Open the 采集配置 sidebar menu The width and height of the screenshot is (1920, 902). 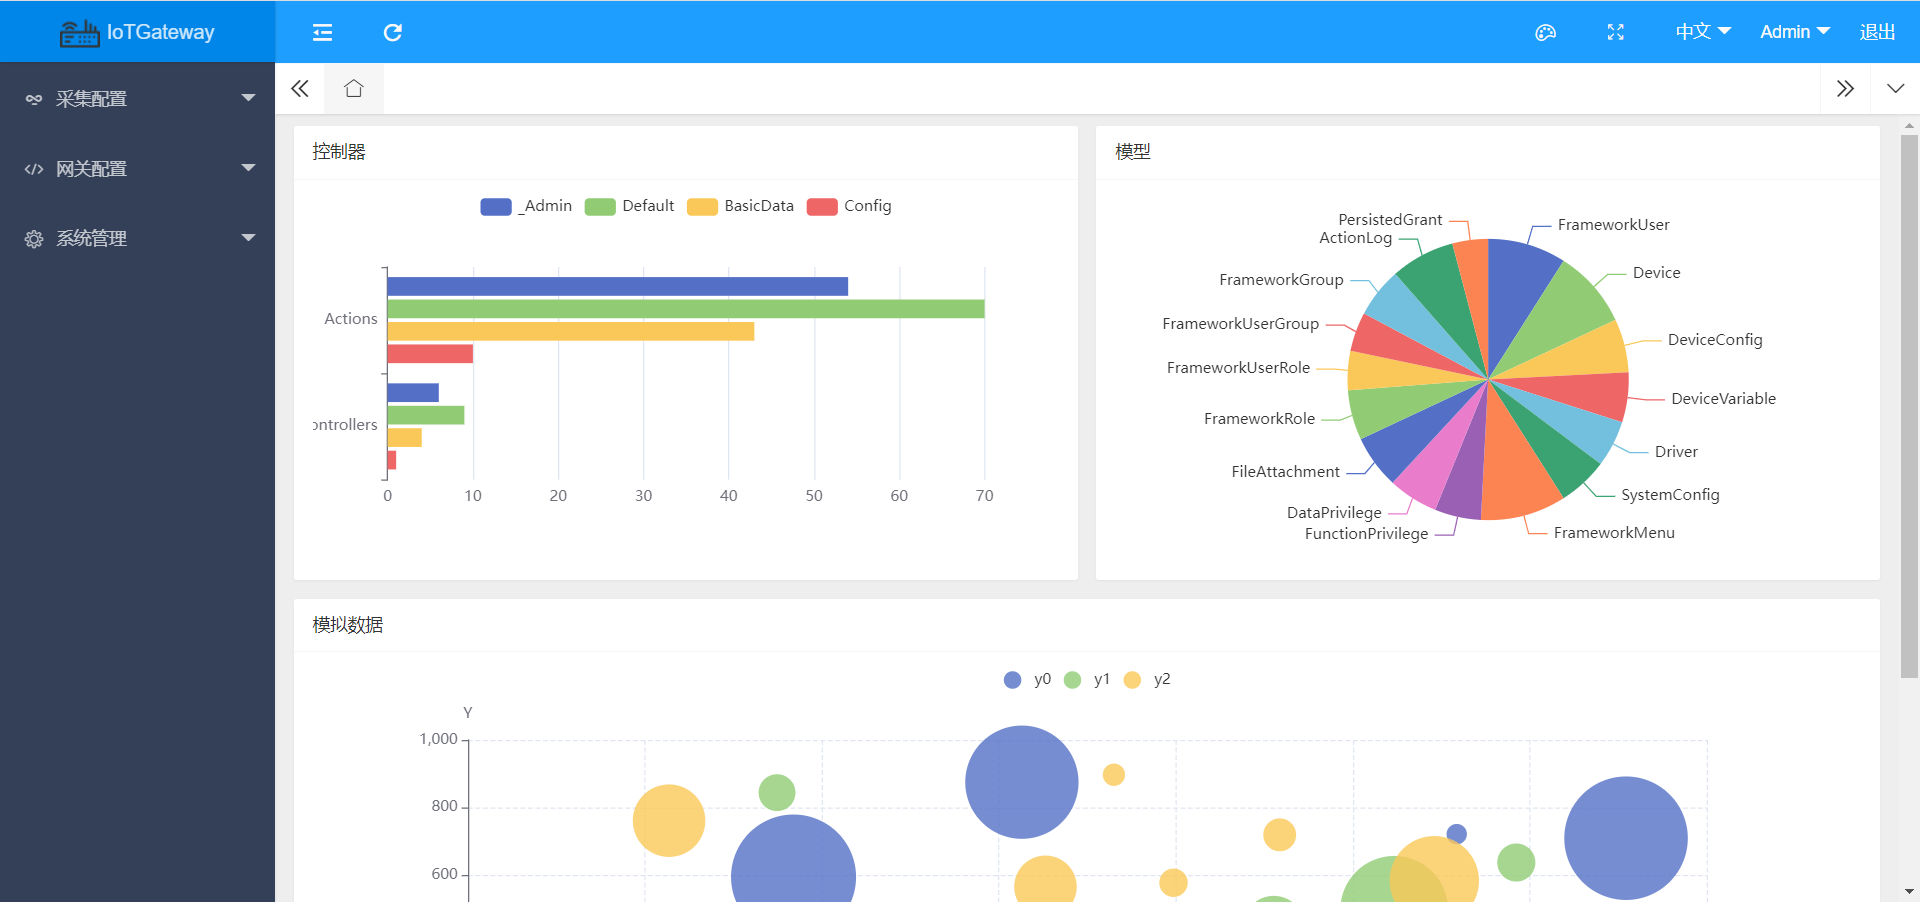[x=137, y=99]
